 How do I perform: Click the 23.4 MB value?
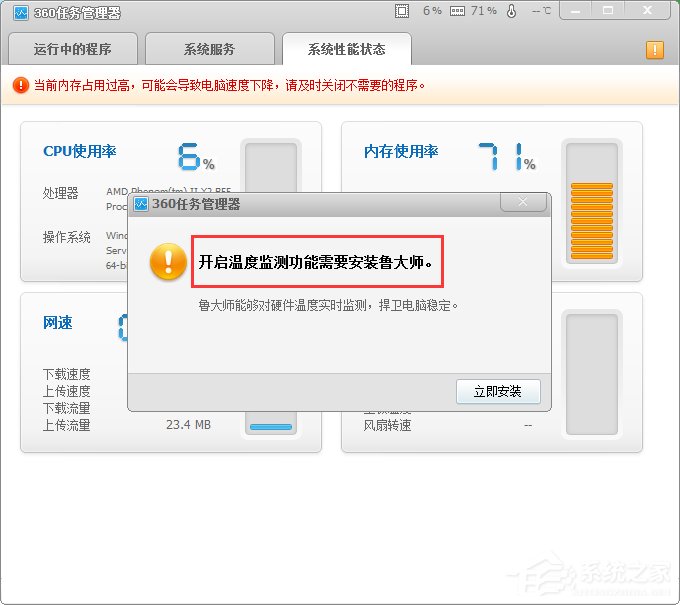(188, 425)
